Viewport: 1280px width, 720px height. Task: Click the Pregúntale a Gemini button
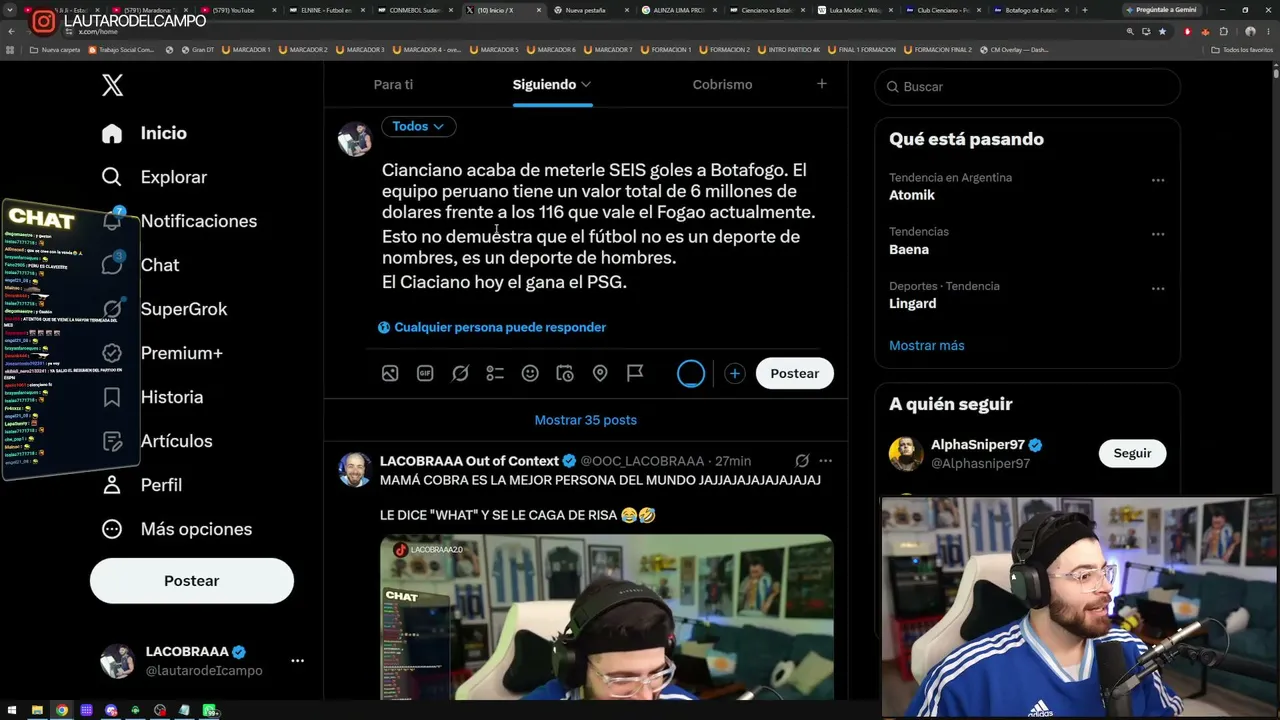click(1160, 10)
